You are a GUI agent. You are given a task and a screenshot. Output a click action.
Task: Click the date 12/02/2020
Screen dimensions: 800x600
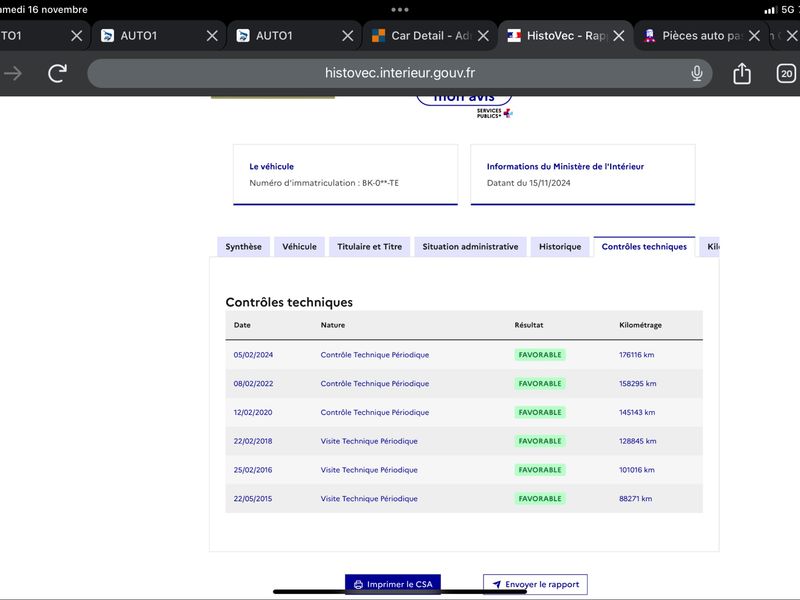253,412
